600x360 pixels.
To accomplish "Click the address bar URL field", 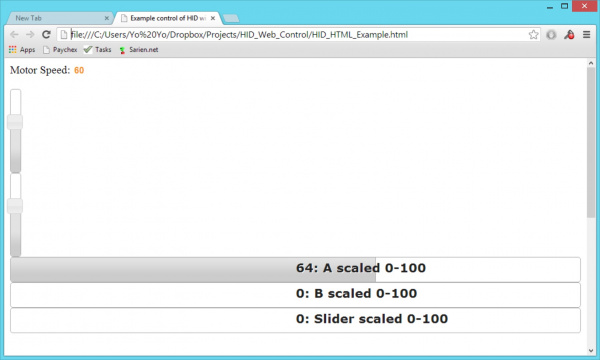I will [298, 35].
